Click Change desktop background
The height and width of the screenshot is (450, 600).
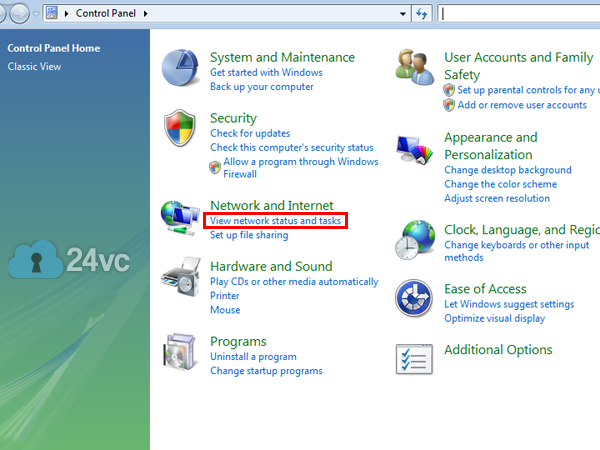pos(508,170)
